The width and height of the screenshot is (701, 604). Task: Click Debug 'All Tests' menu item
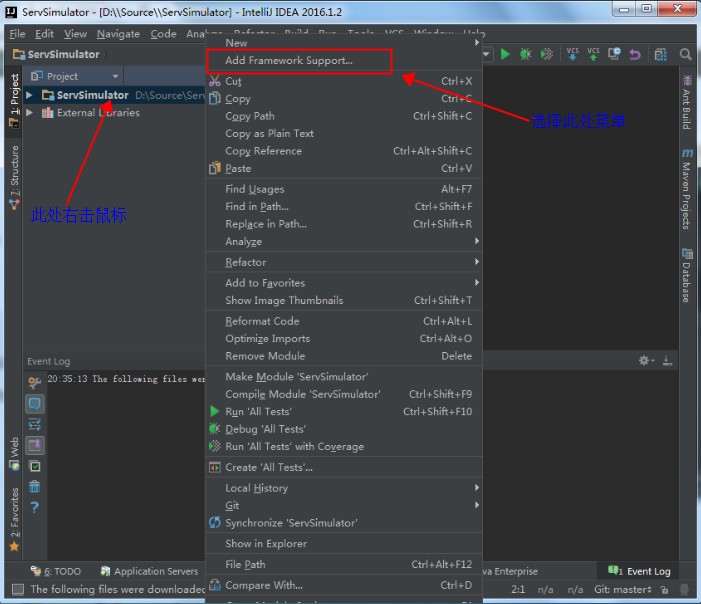(343, 429)
